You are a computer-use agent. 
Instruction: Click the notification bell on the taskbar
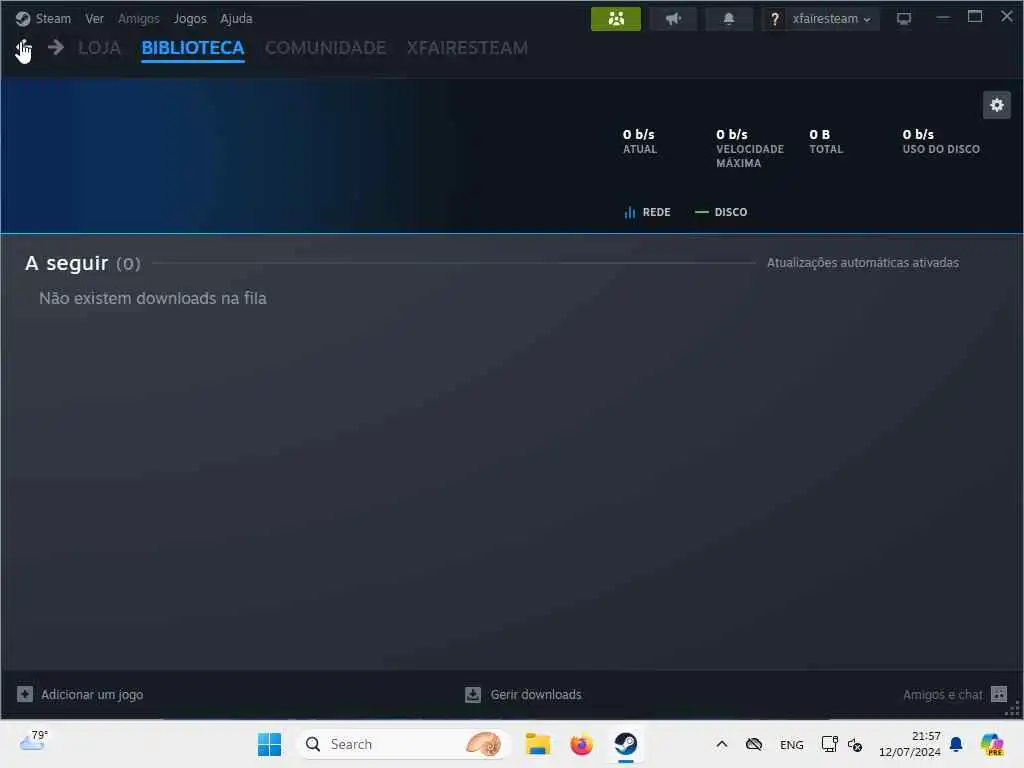coord(956,744)
